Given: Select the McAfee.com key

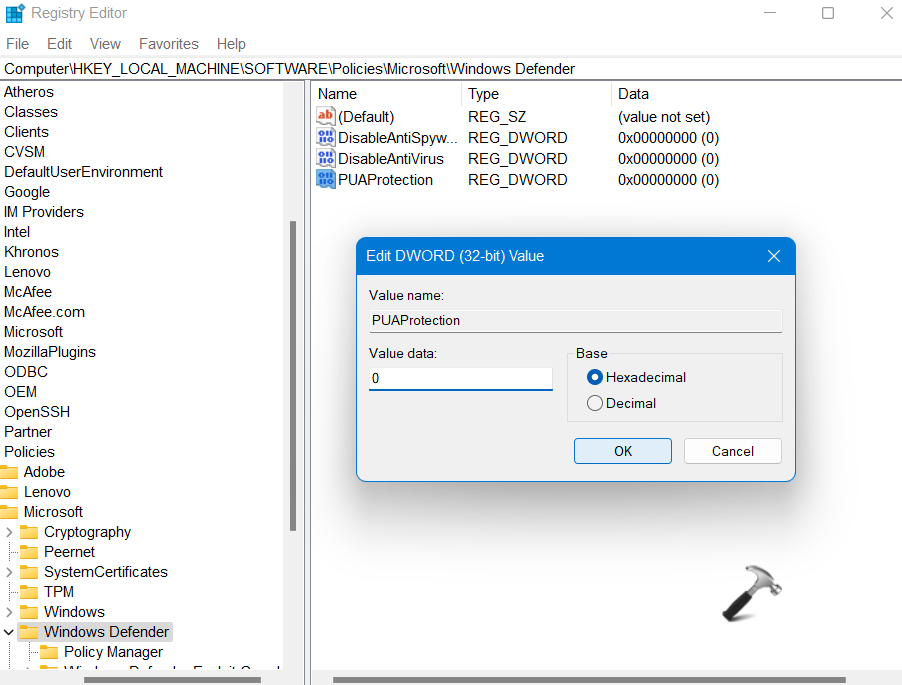Looking at the screenshot, I should [x=44, y=312].
